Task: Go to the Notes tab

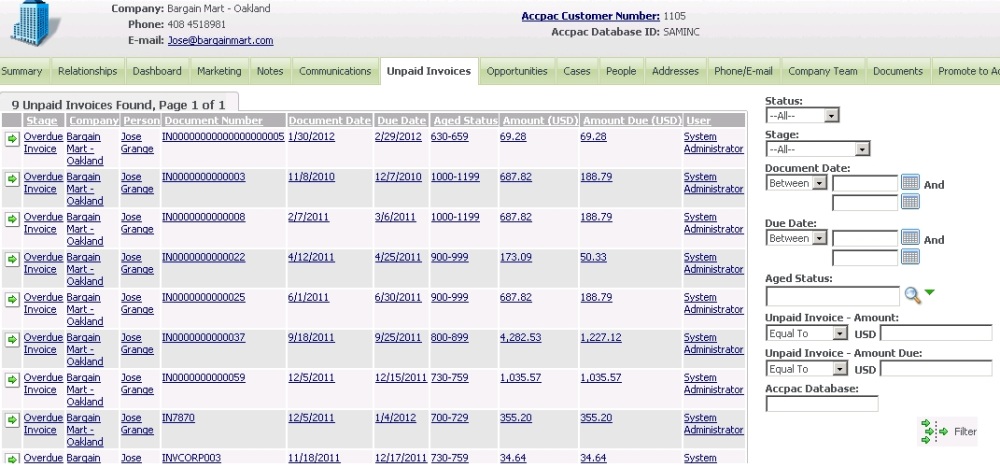Action: pyautogui.click(x=270, y=71)
